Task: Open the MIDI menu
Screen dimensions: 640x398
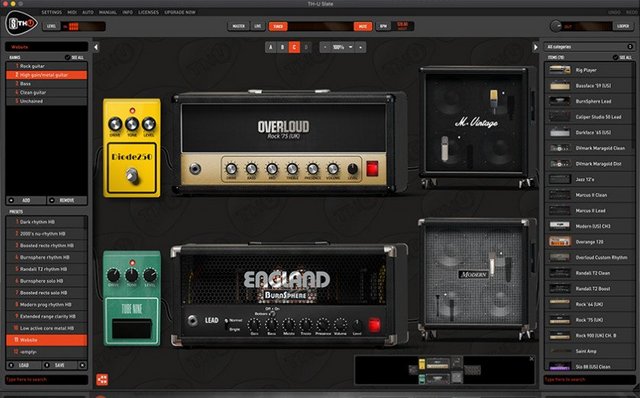Action: 72,12
